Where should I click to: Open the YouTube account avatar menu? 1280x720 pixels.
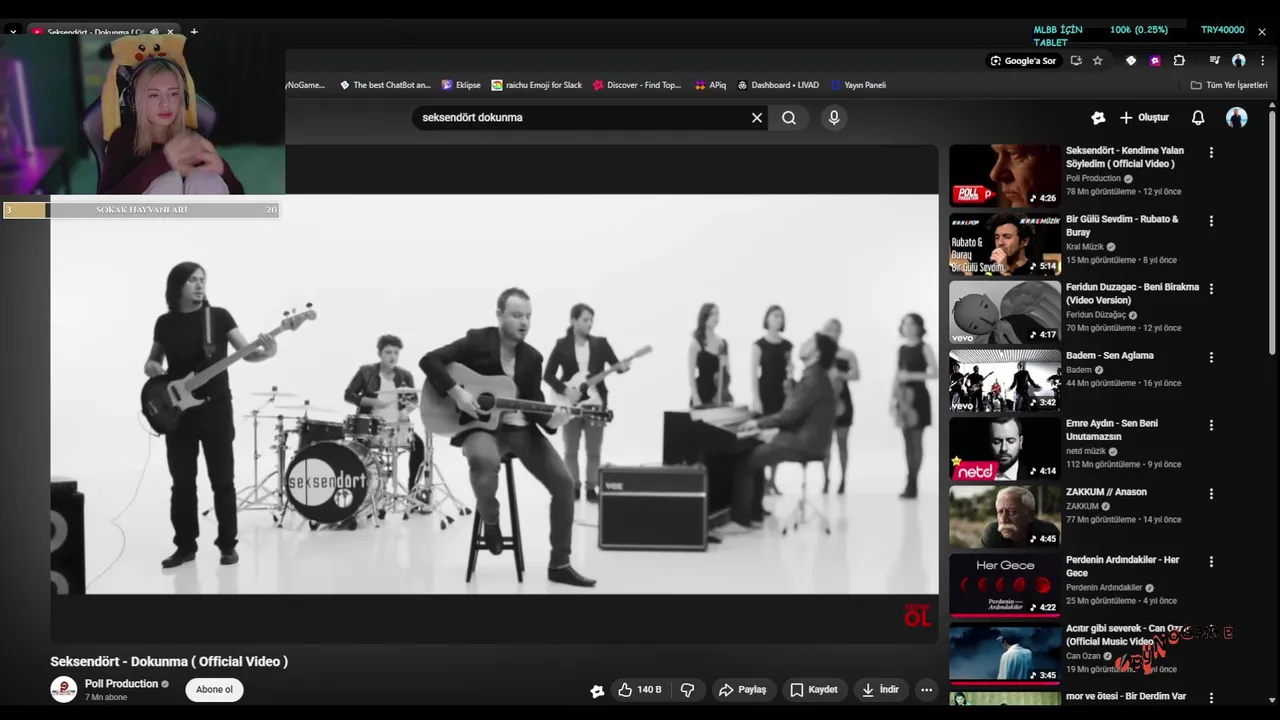click(1237, 118)
